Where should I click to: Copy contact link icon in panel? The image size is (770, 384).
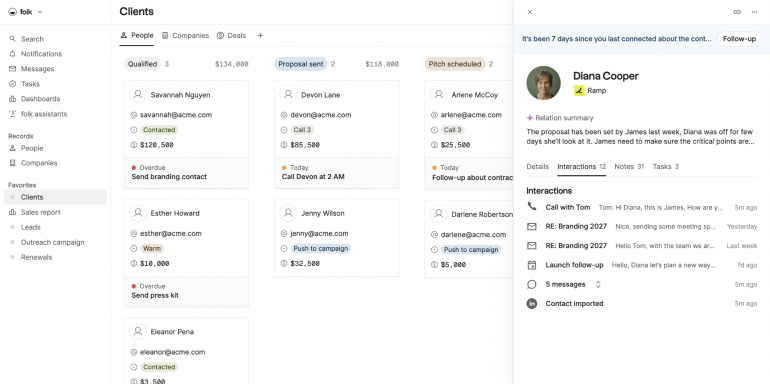pos(737,12)
